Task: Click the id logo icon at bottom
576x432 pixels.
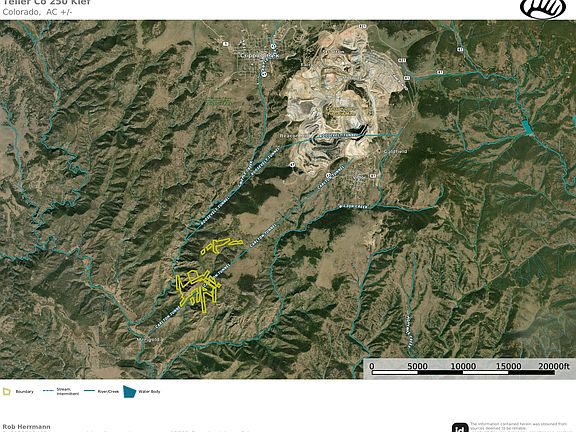Action: point(460,428)
